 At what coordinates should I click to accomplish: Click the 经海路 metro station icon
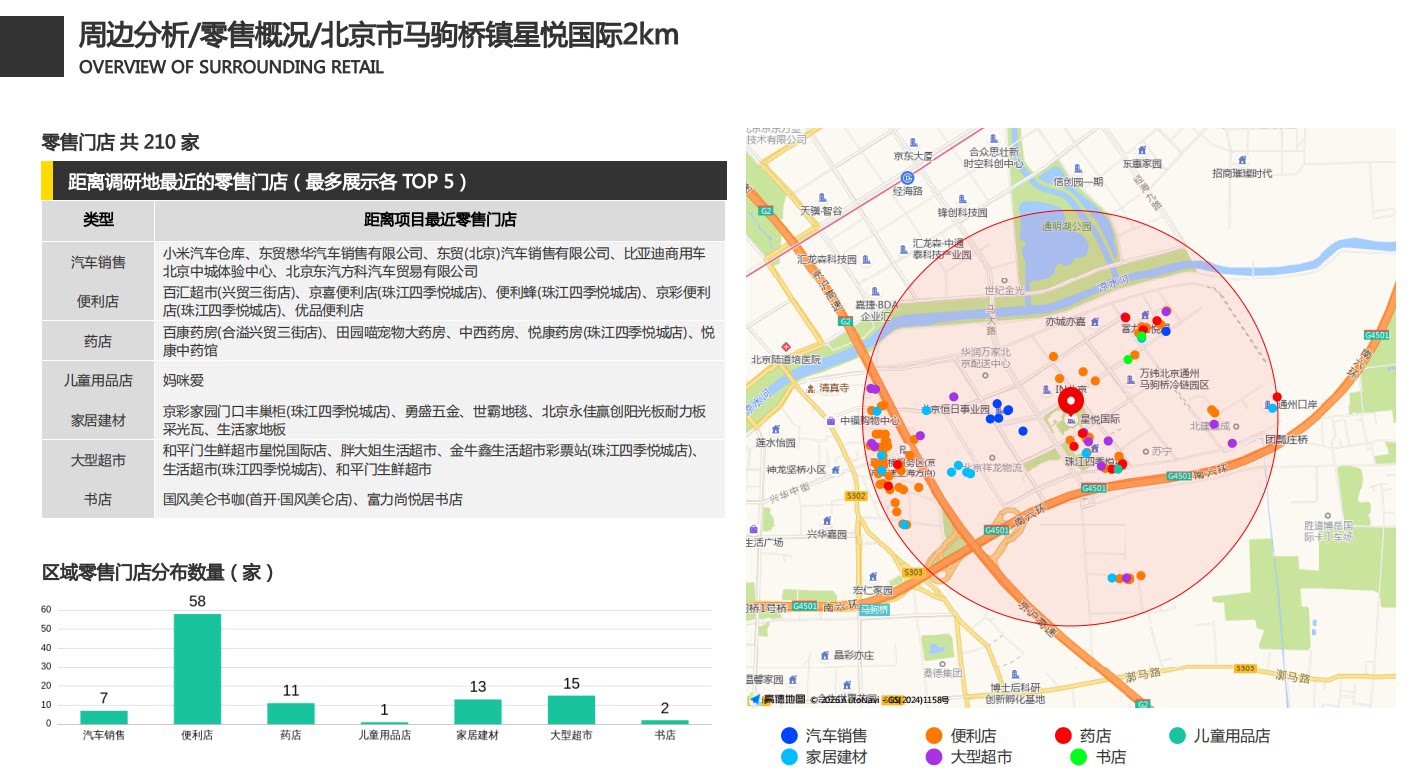click(907, 177)
